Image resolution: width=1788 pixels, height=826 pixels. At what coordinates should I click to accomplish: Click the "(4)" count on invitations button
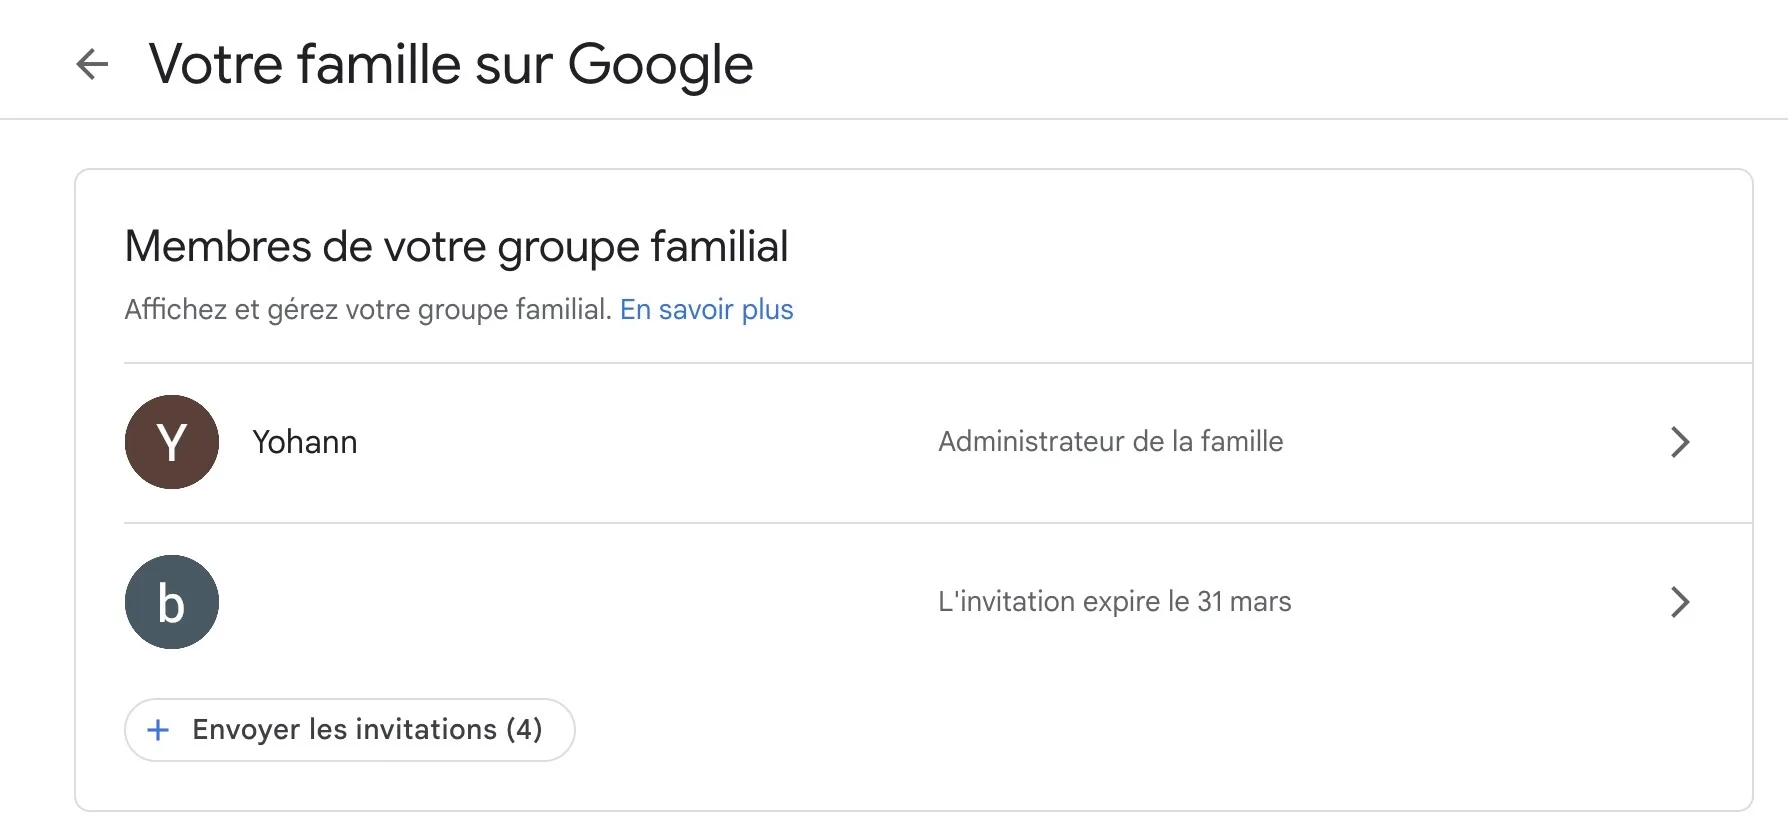pyautogui.click(x=524, y=730)
